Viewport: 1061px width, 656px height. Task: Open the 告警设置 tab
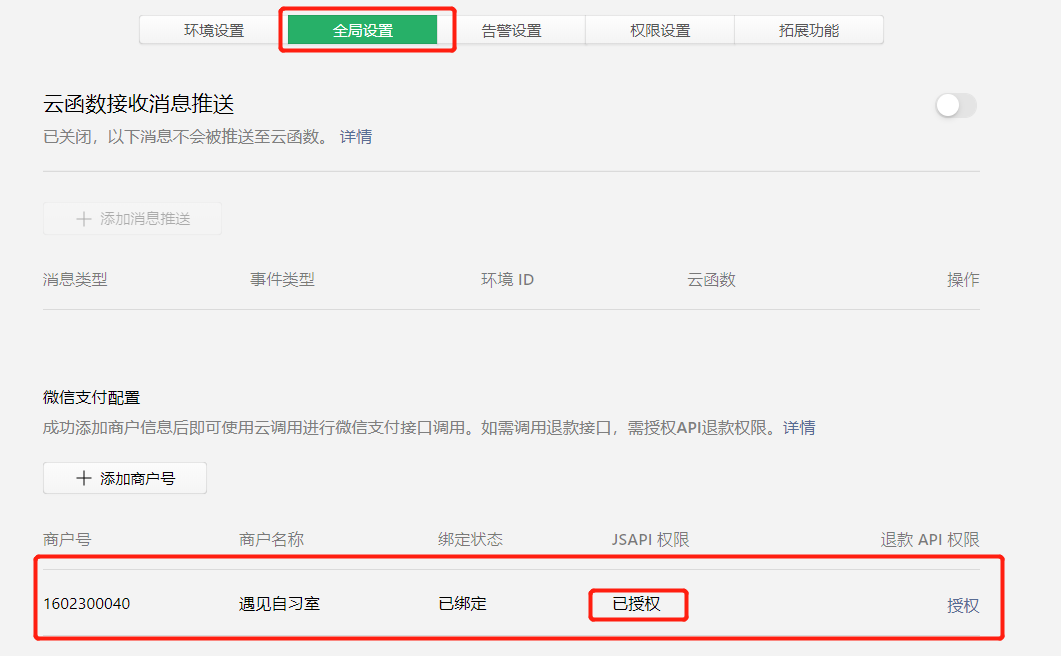pyautogui.click(x=511, y=30)
